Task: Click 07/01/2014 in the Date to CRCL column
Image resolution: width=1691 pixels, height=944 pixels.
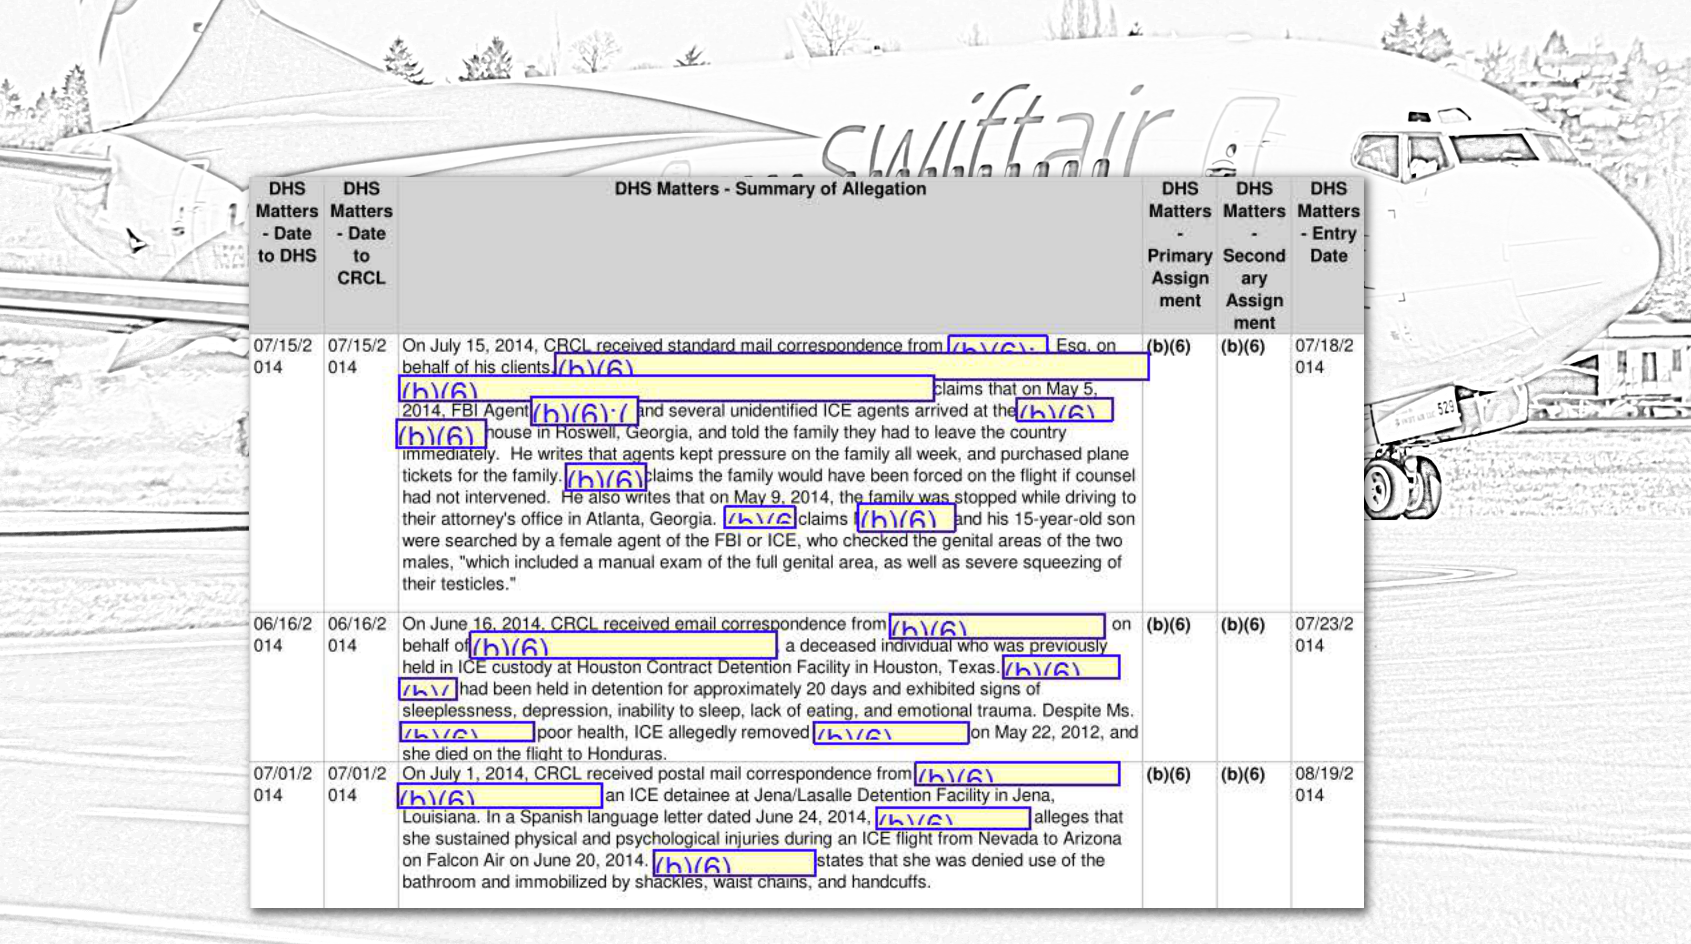Action: (357, 784)
